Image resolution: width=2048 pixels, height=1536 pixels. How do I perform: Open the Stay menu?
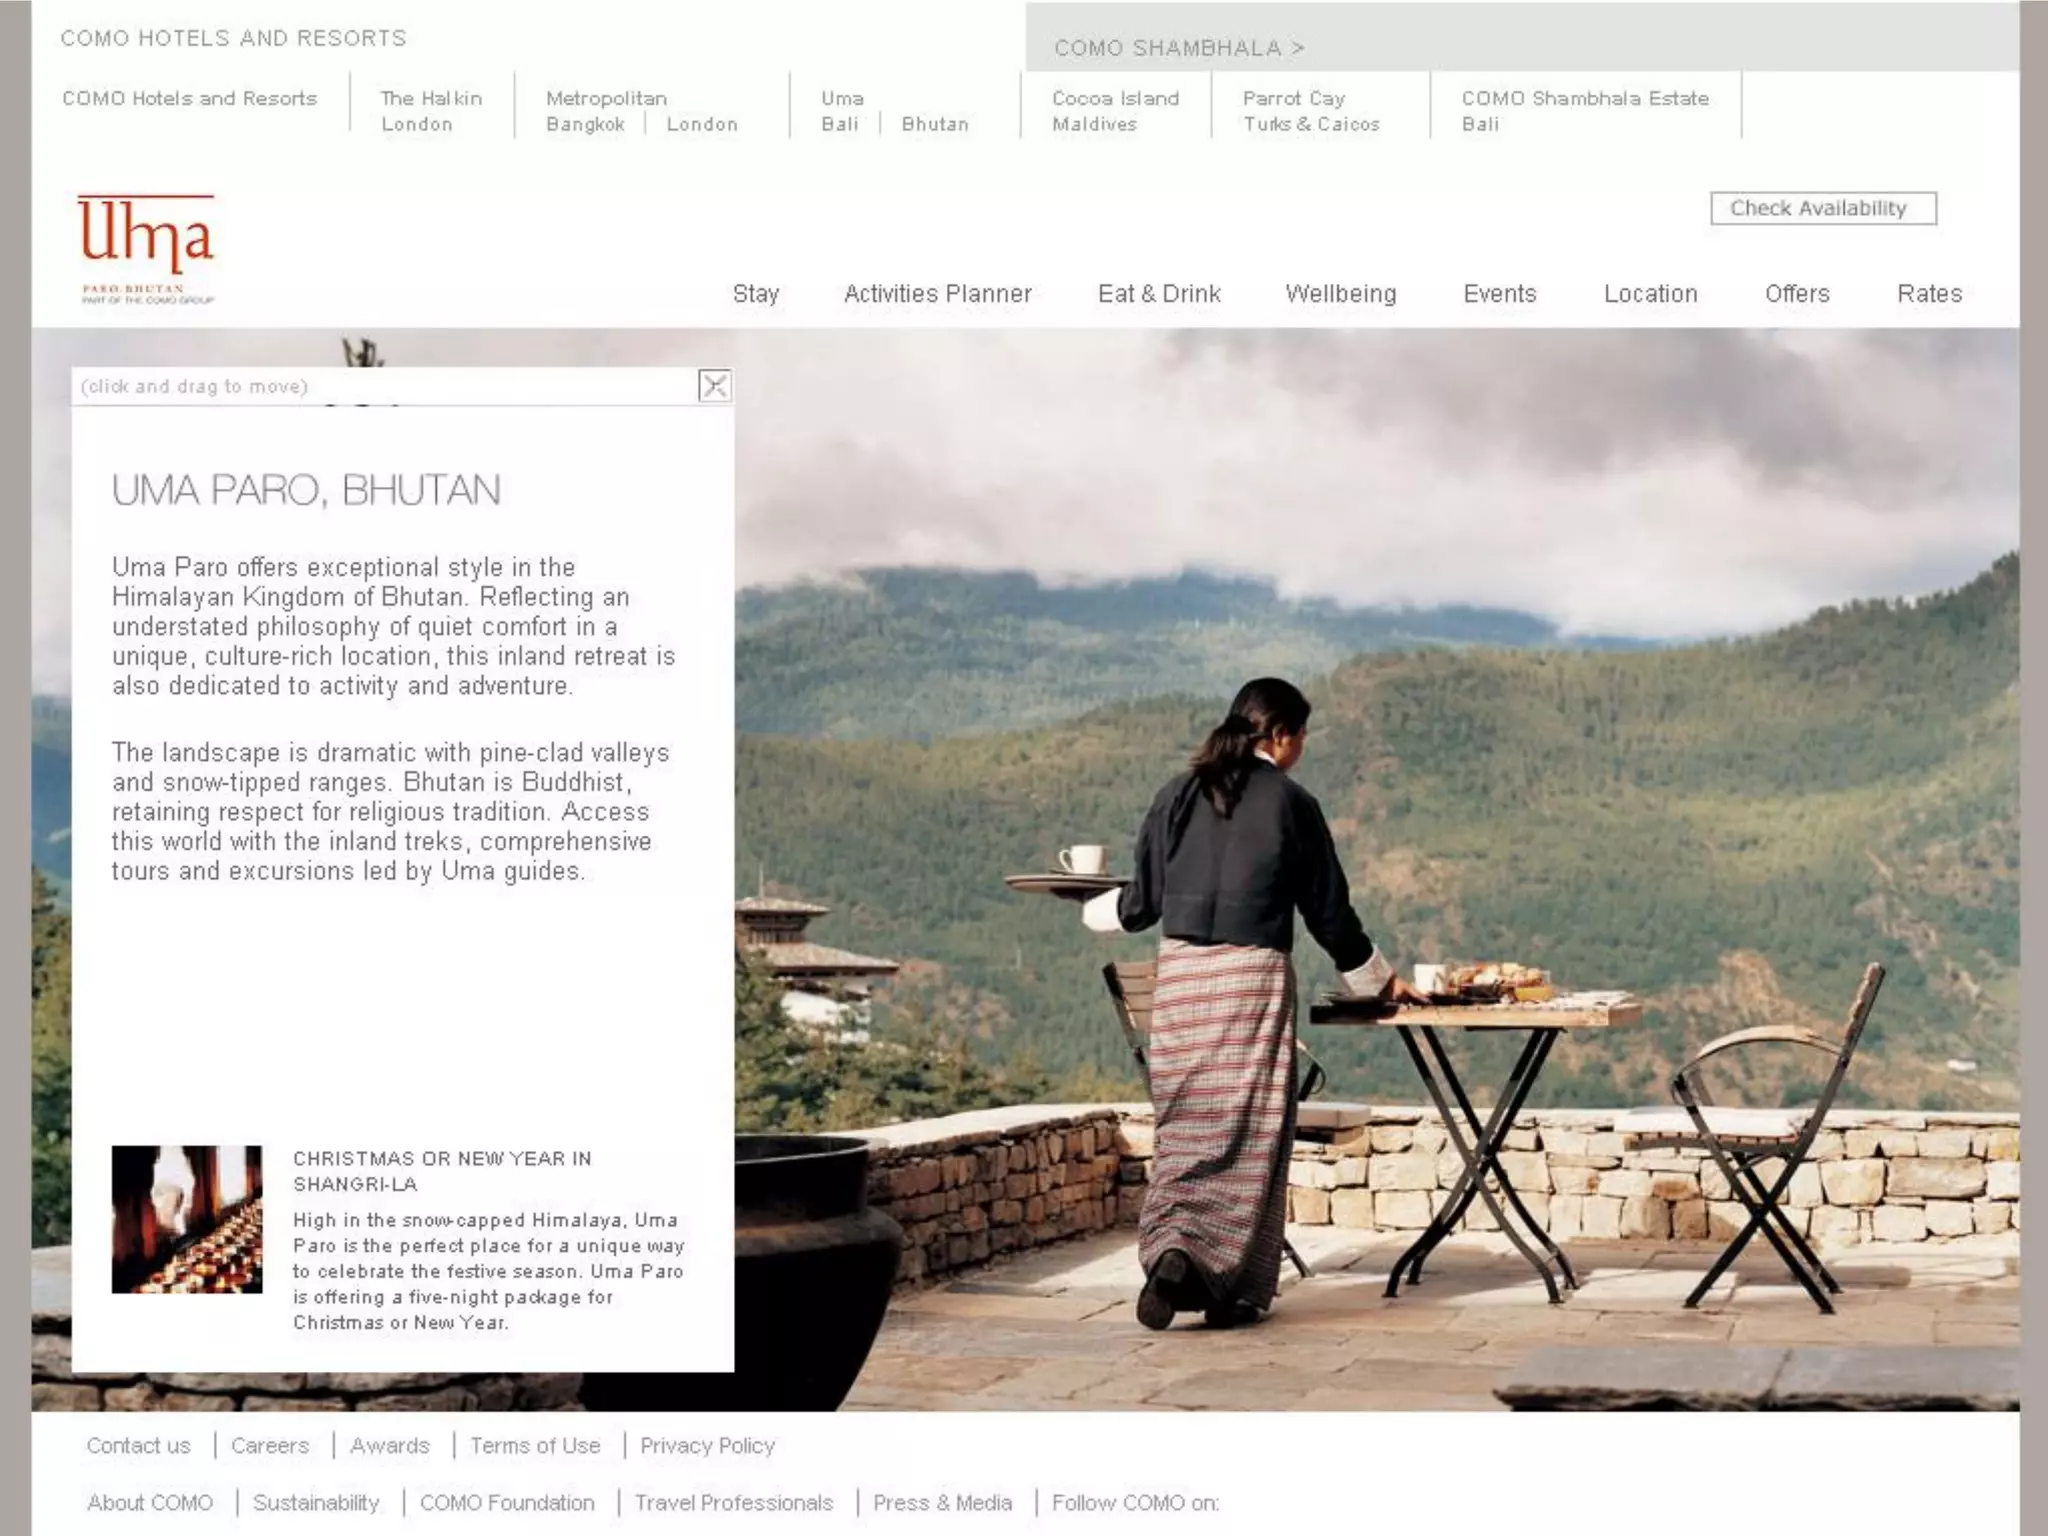click(756, 294)
